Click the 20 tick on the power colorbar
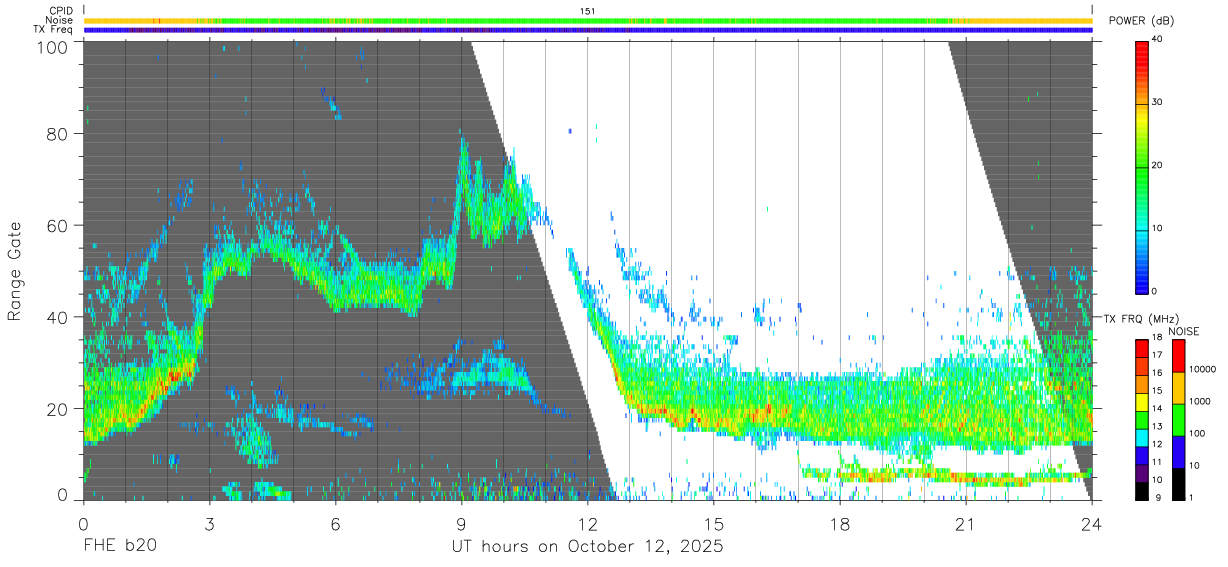Viewport: 1228px width, 567px height. (x=1158, y=165)
